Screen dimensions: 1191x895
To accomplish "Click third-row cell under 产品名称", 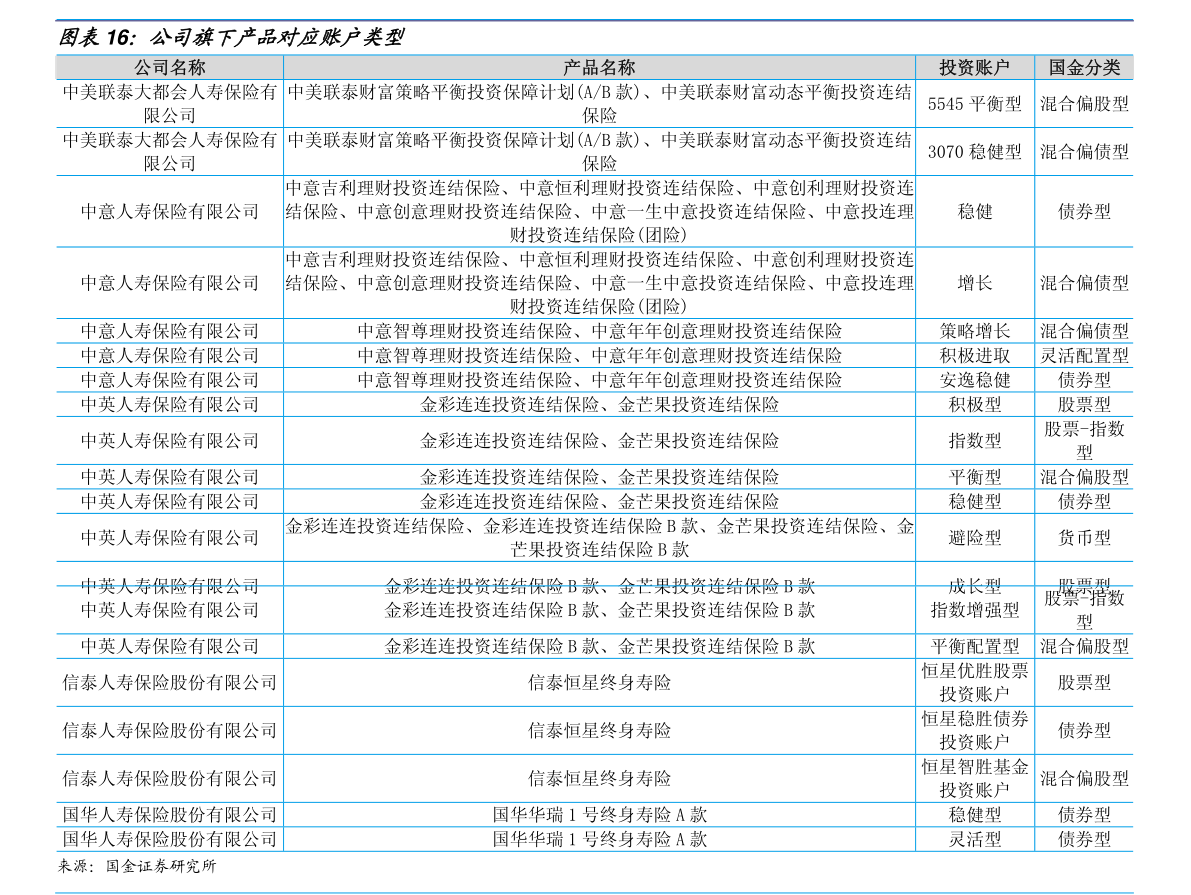I will (599, 211).
